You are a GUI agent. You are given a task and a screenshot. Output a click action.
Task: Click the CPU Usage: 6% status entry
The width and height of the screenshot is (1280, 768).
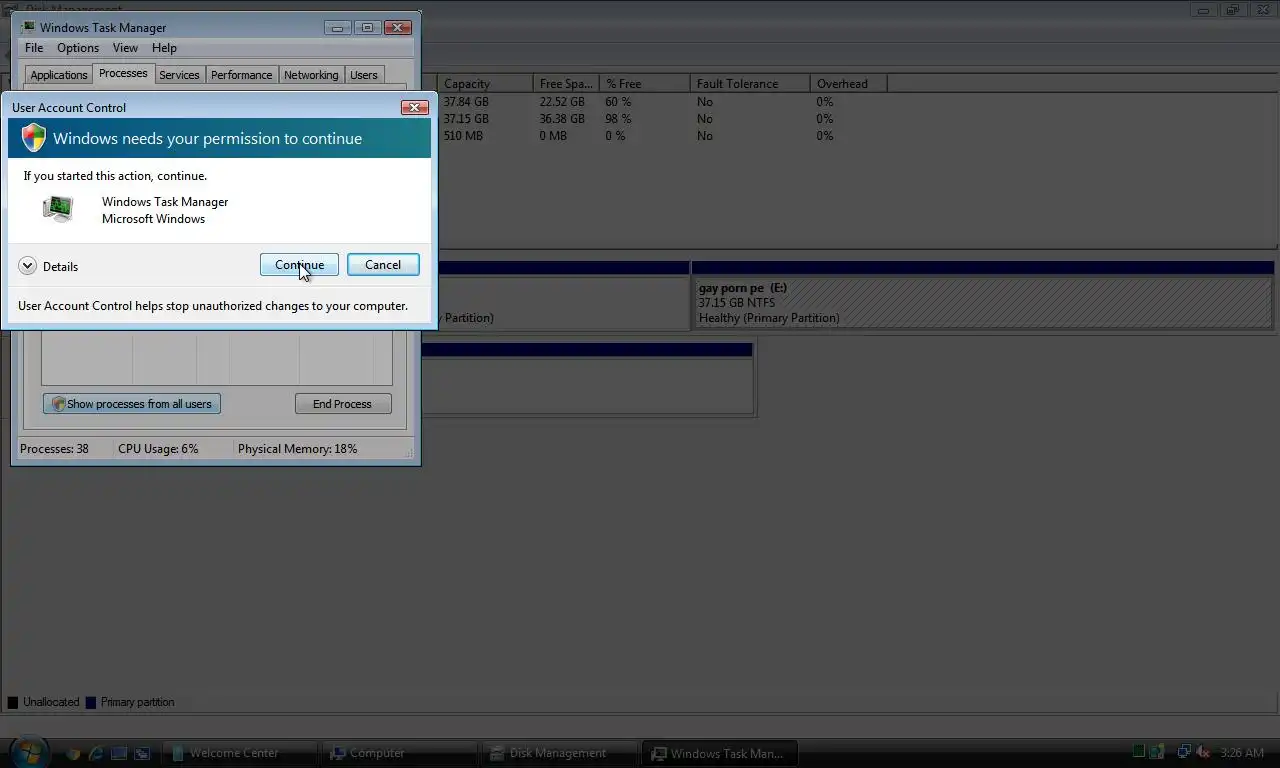158,449
